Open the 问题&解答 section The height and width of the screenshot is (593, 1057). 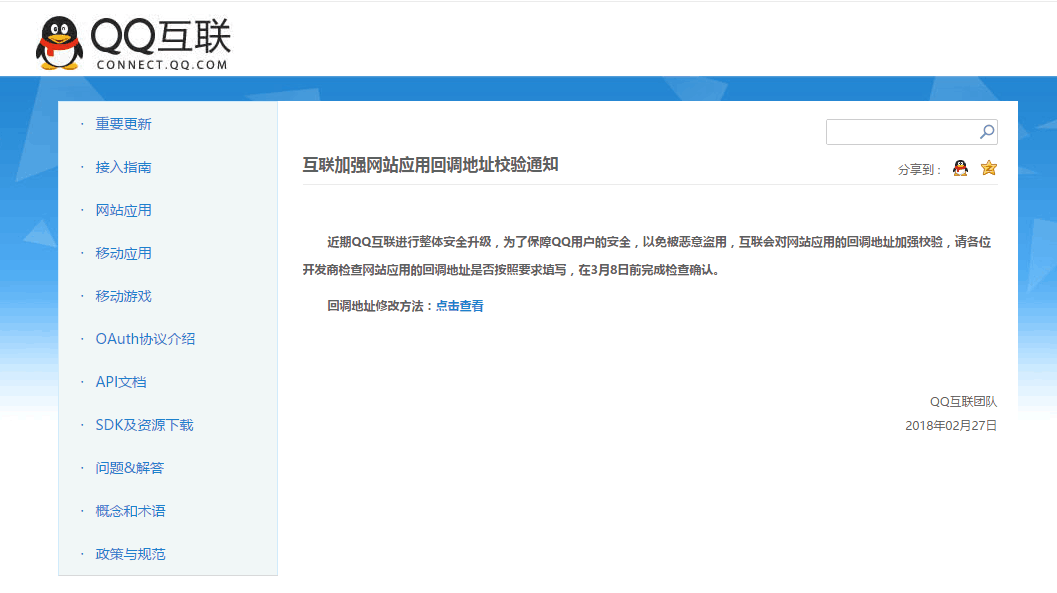click(x=128, y=467)
